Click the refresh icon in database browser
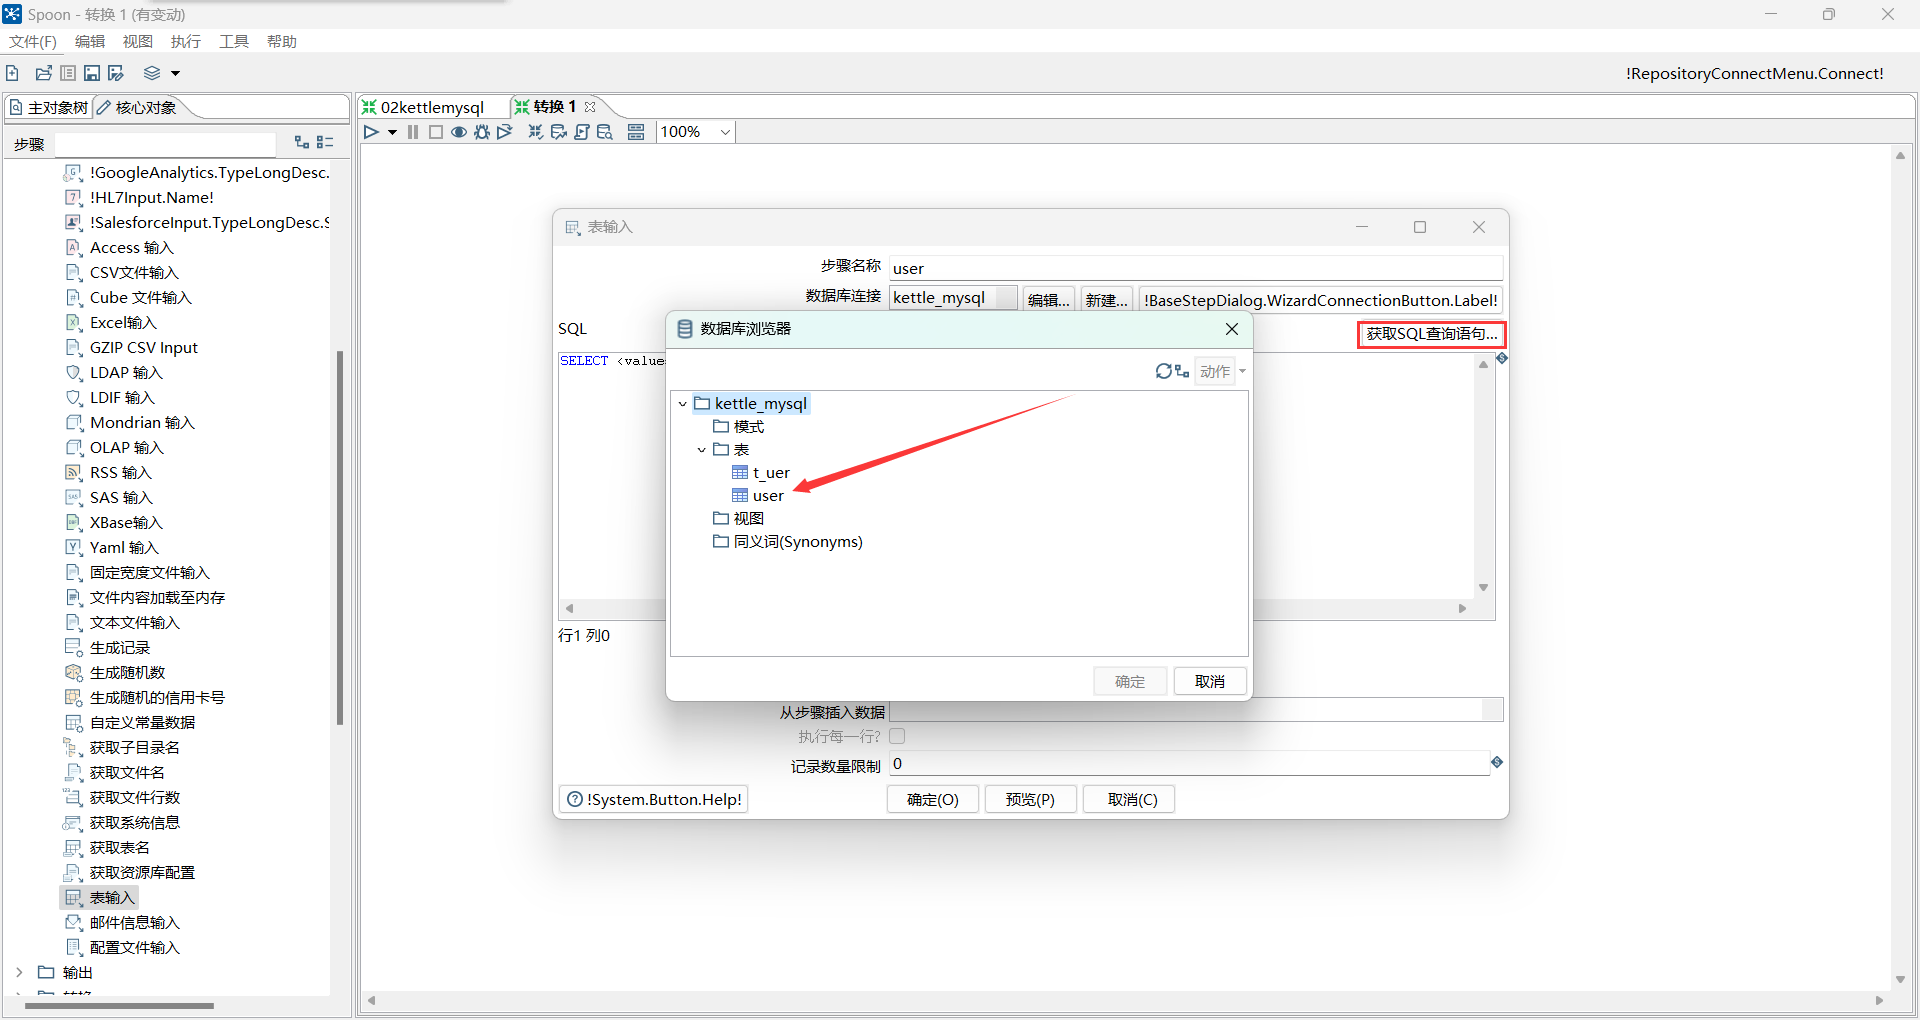 pos(1163,371)
